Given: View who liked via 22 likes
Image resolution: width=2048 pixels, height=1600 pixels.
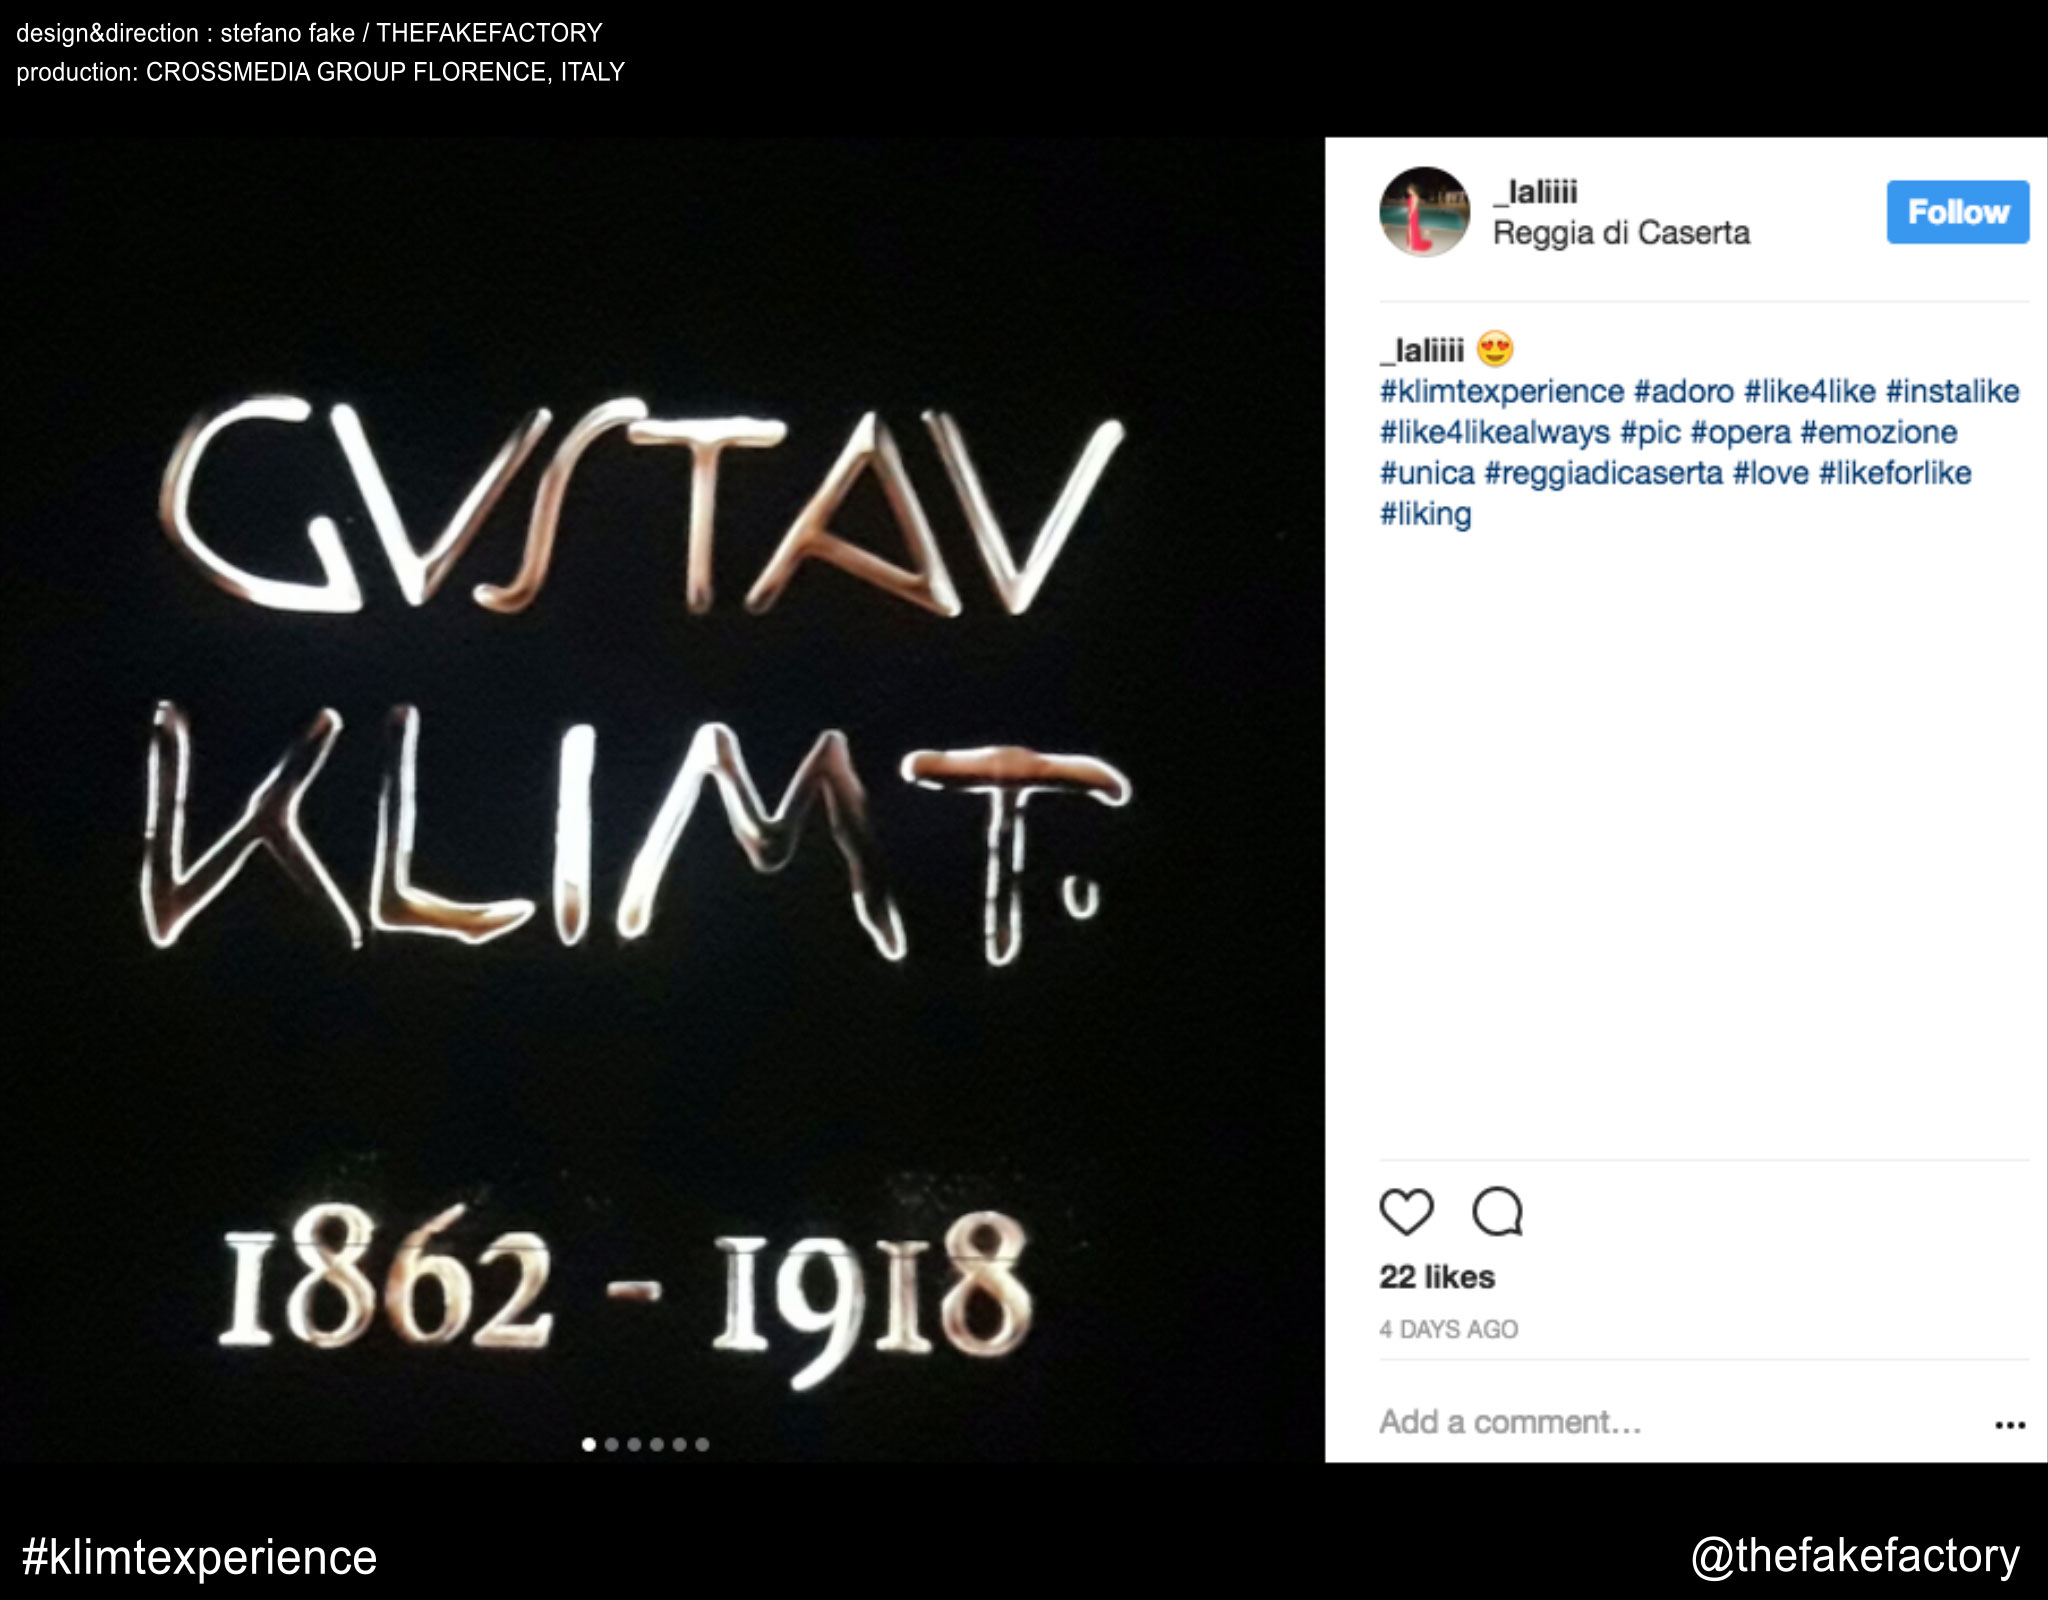Looking at the screenshot, I should tap(1437, 1277).
